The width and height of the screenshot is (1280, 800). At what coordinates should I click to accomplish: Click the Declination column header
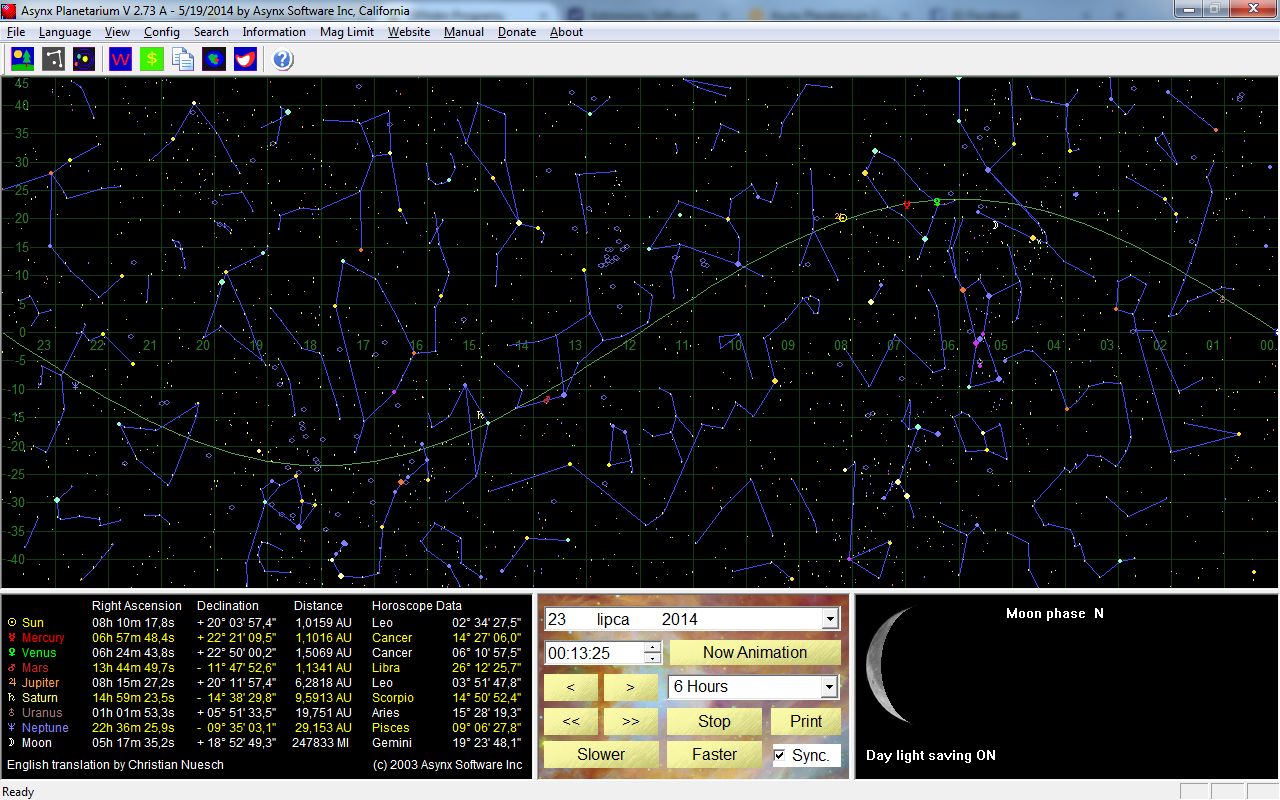pos(228,606)
